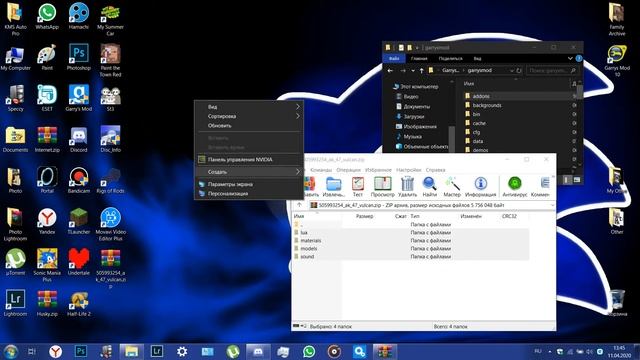Open uTorrent desktop shortcut
640x360 pixels.
tap(16, 262)
